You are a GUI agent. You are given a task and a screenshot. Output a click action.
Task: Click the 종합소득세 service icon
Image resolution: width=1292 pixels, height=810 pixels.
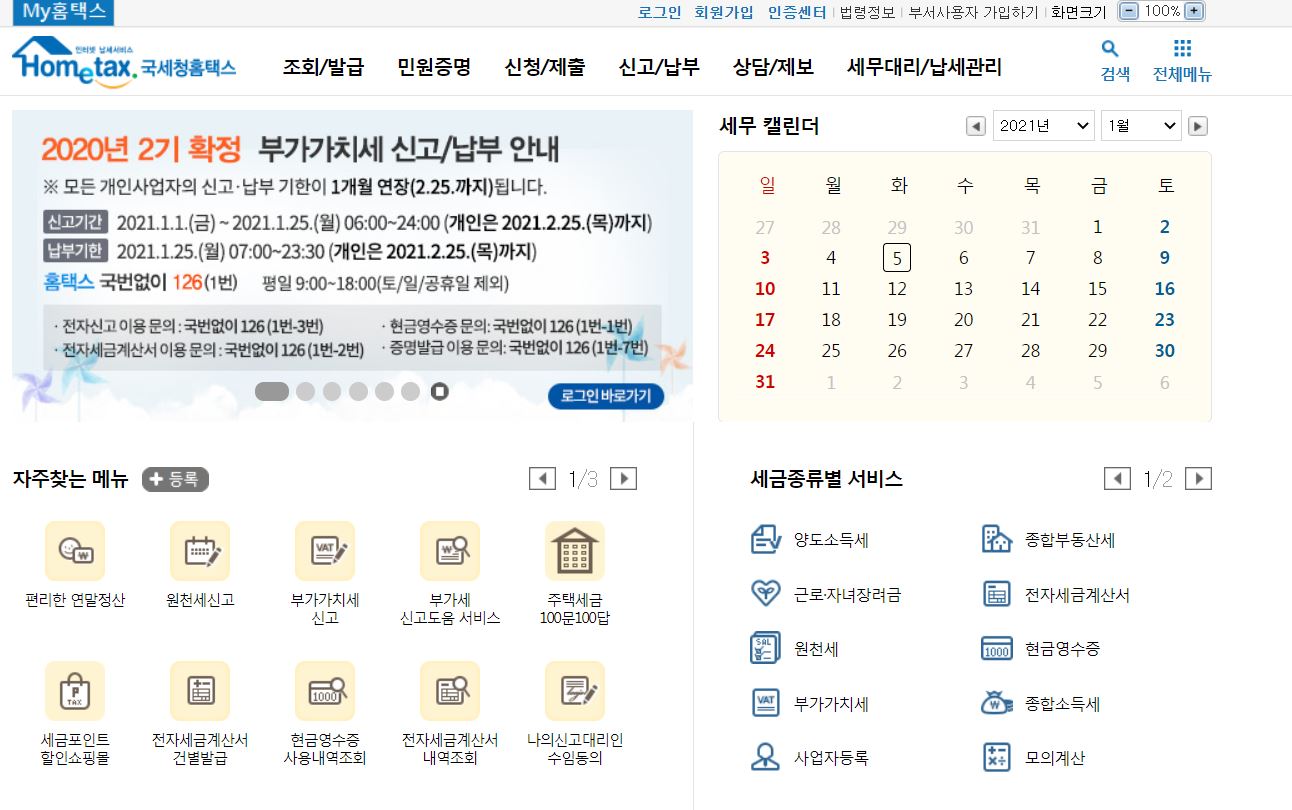pyautogui.click(x=997, y=703)
